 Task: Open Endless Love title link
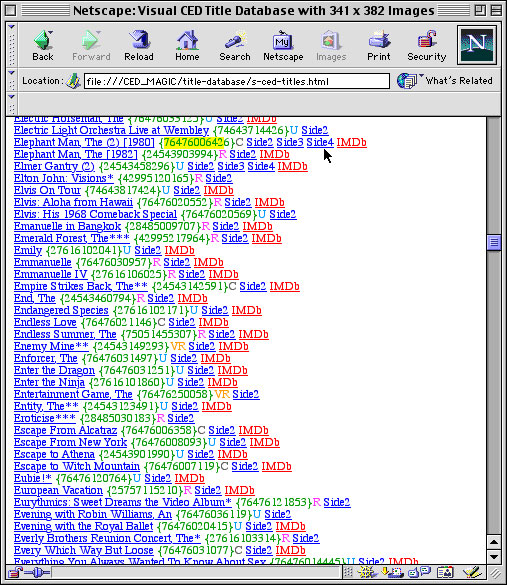coord(45,322)
